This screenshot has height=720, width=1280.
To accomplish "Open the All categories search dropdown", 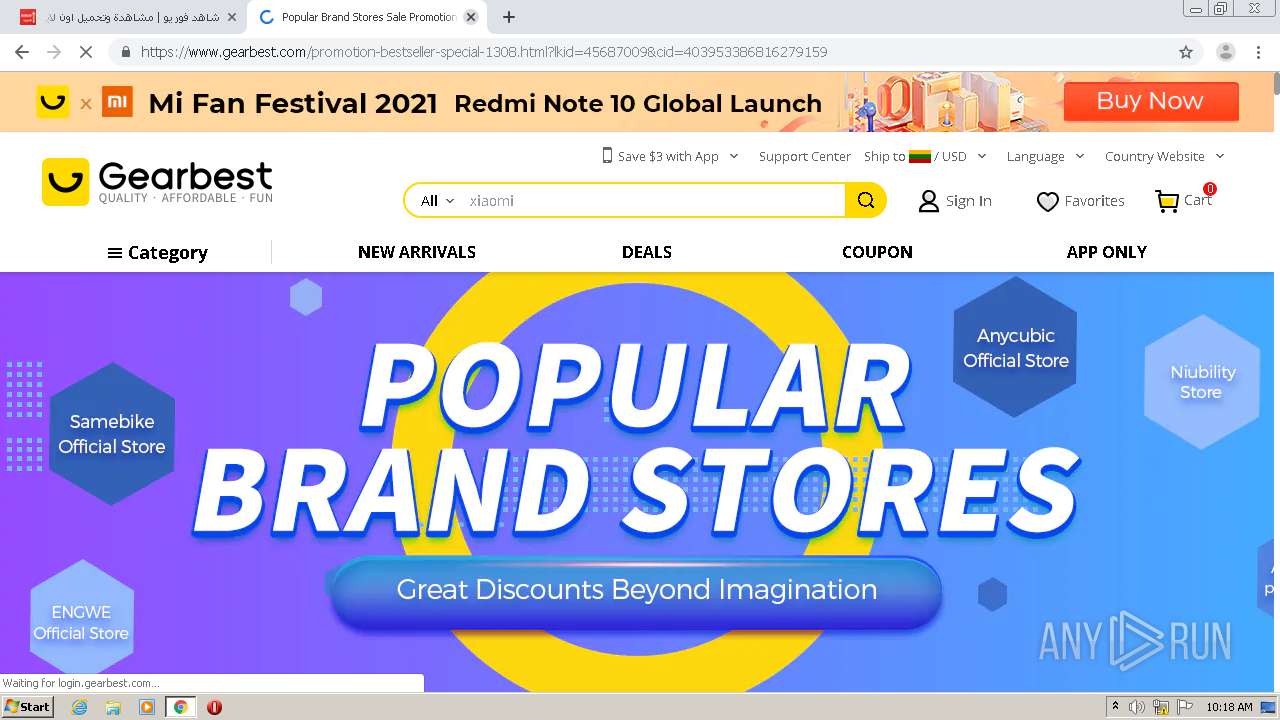I will click(x=437, y=200).
